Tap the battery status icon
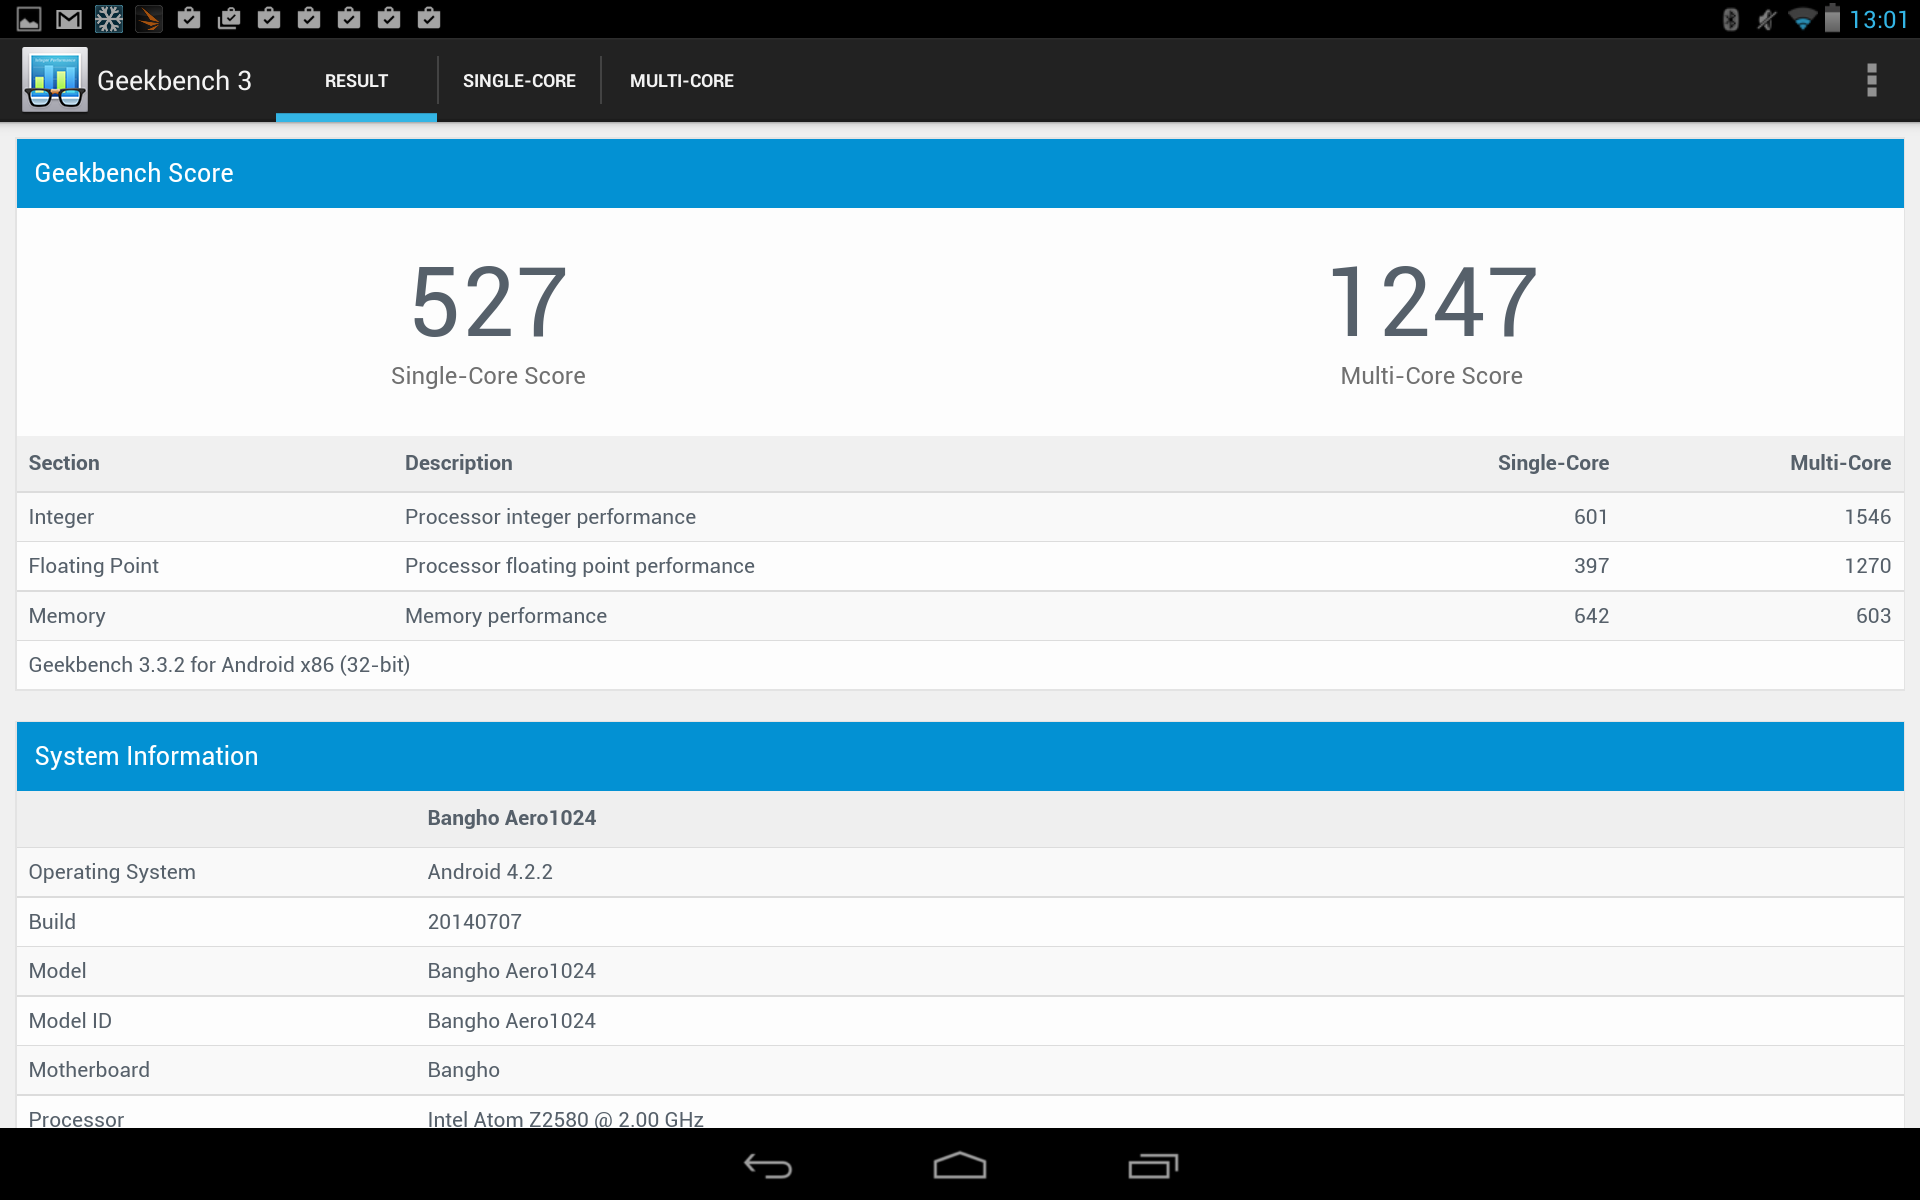This screenshot has height=1200, width=1920. pos(1832,18)
